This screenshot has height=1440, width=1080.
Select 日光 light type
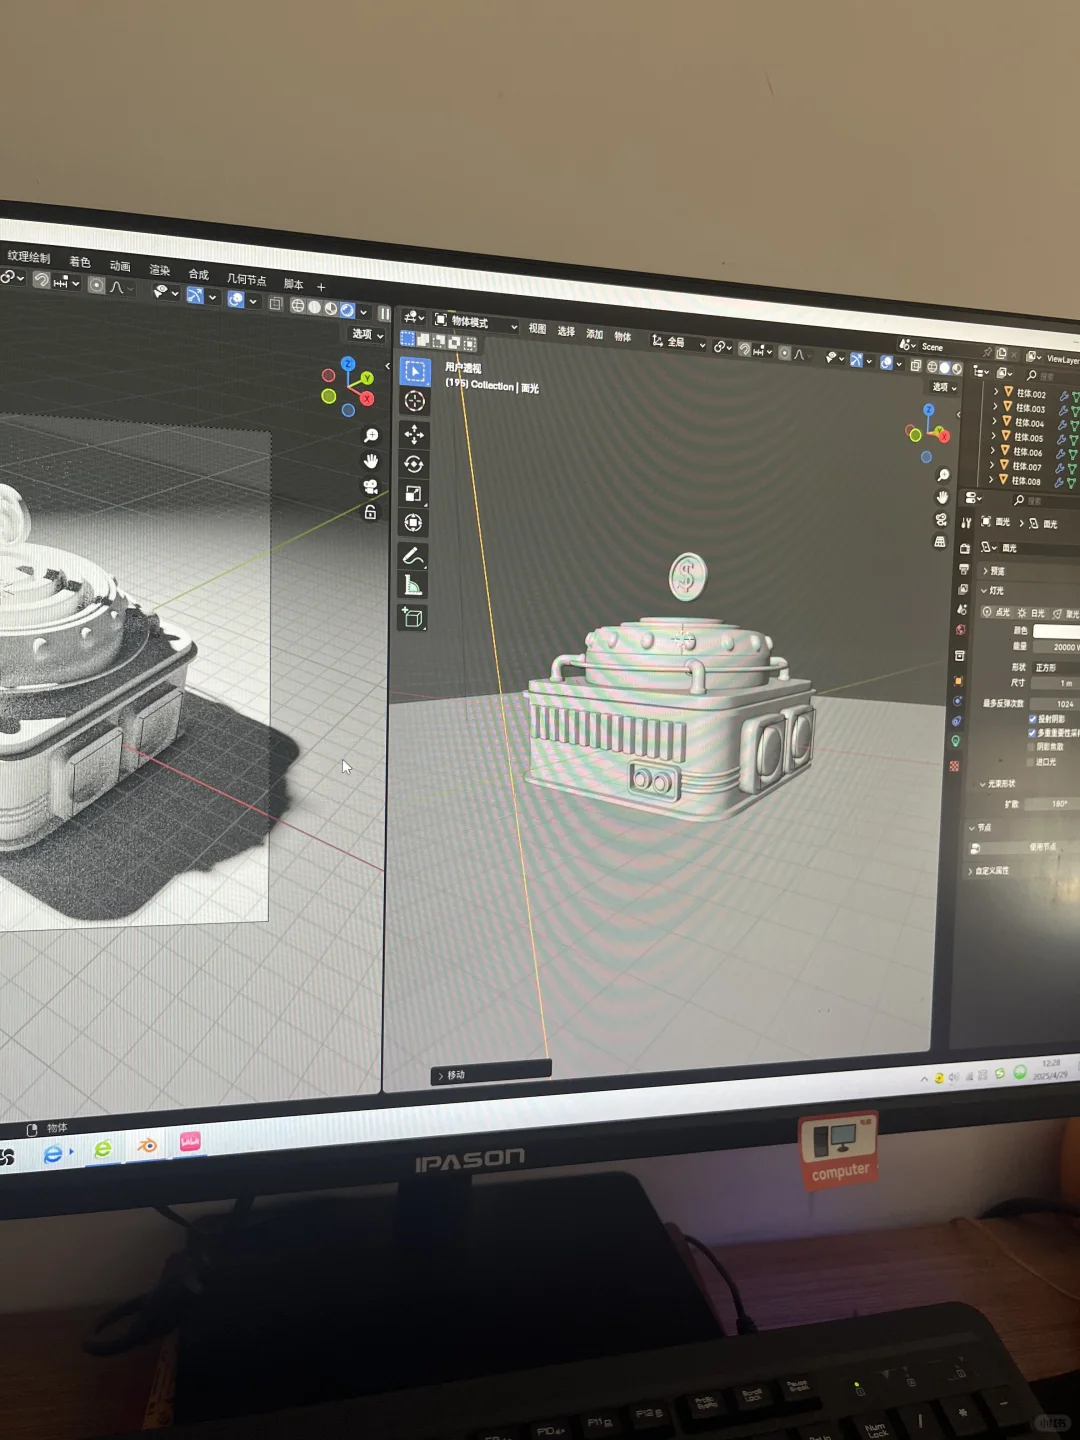[1031, 613]
